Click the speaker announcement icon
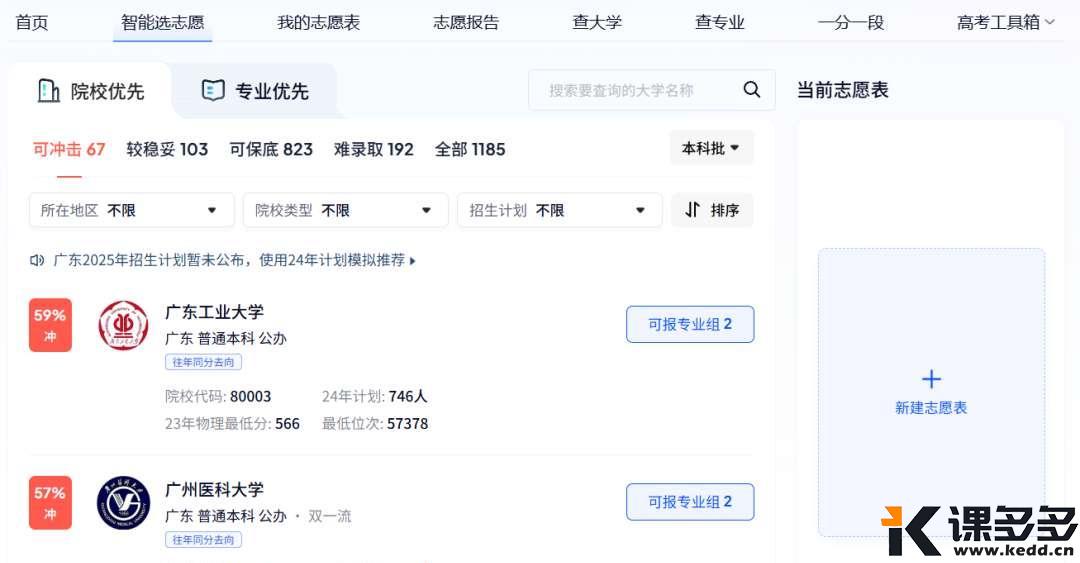1080x563 pixels. [38, 260]
